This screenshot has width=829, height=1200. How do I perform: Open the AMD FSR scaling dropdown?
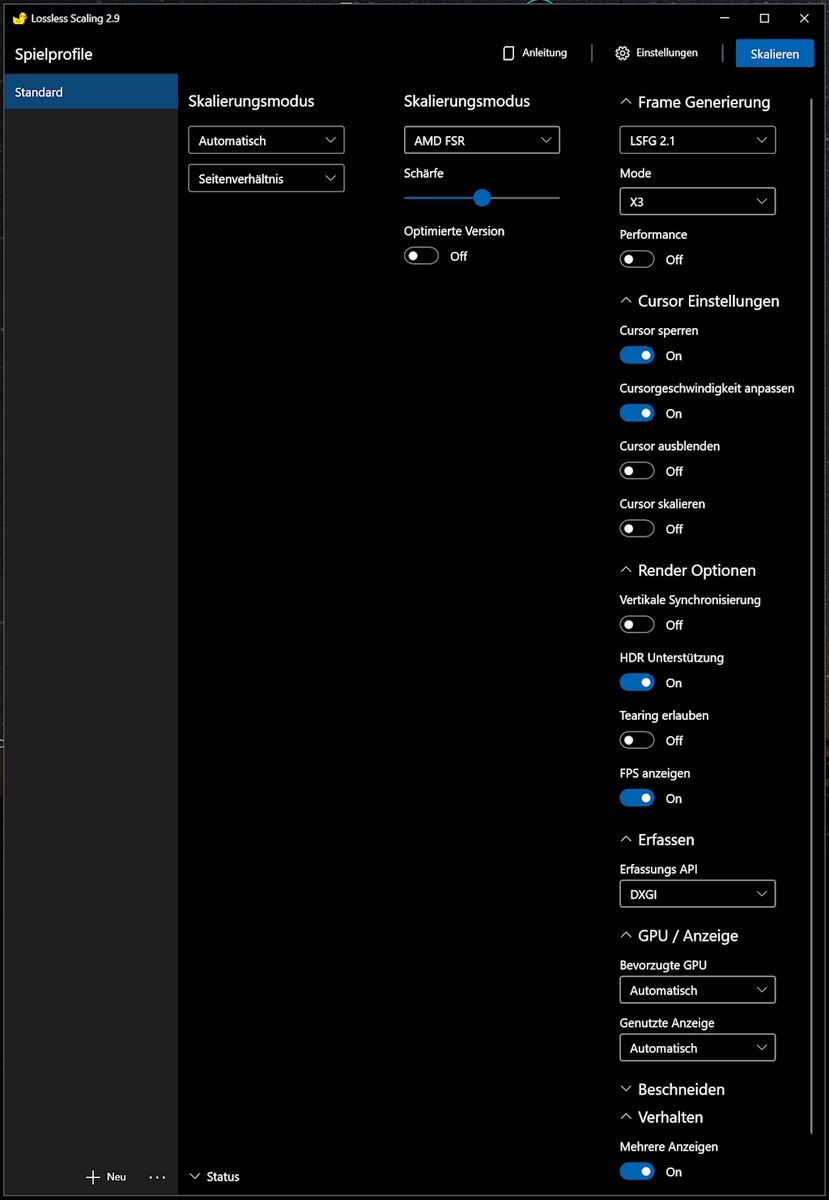pyautogui.click(x=482, y=140)
